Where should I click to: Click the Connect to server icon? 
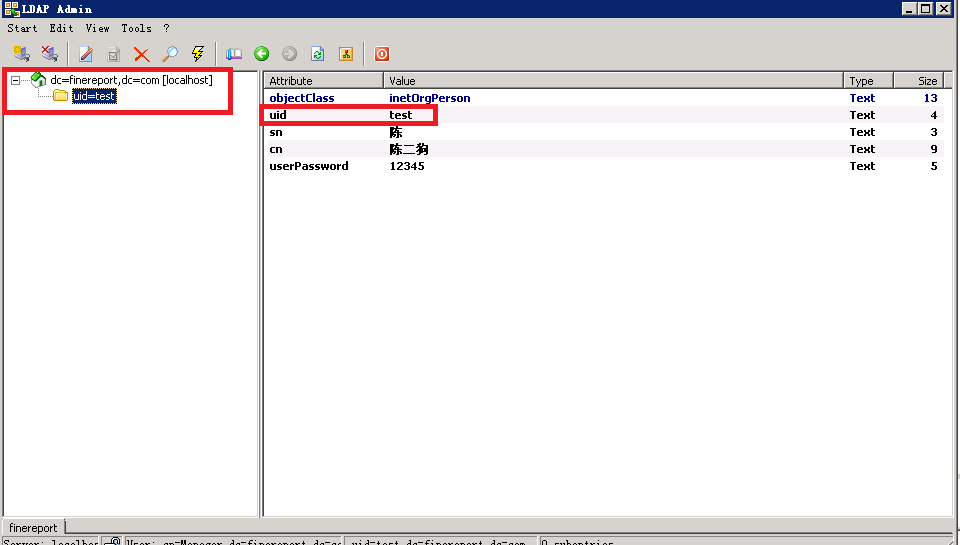point(21,54)
